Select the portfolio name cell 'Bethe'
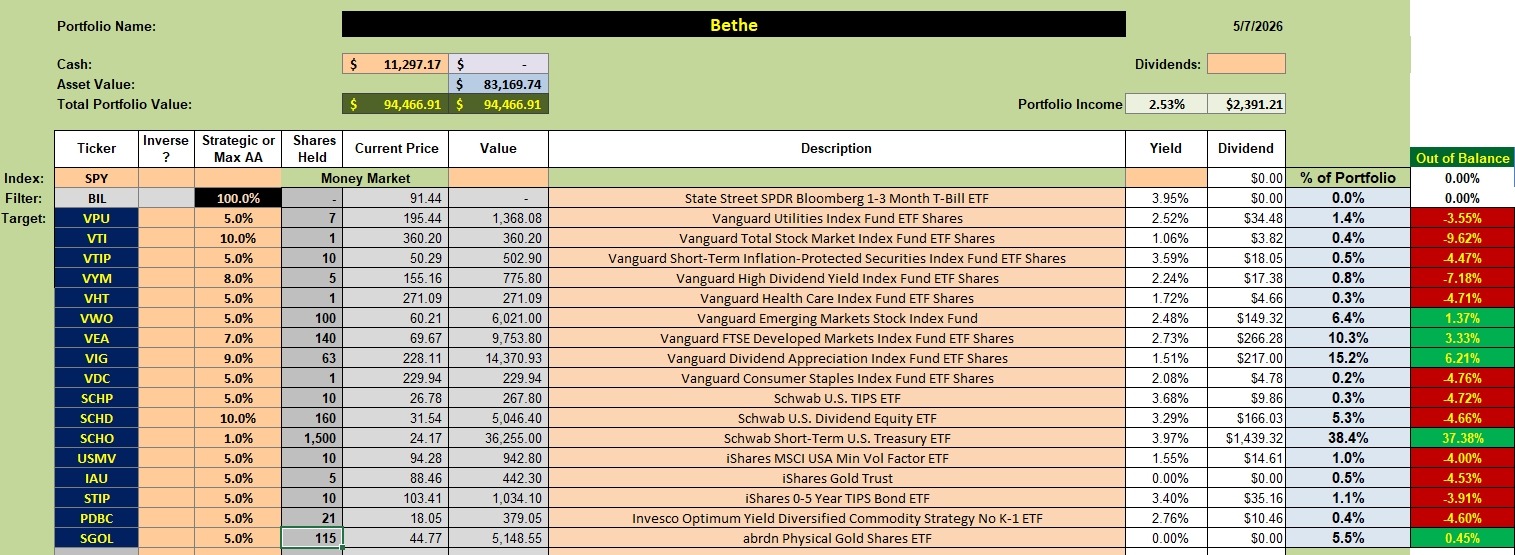 coord(733,25)
